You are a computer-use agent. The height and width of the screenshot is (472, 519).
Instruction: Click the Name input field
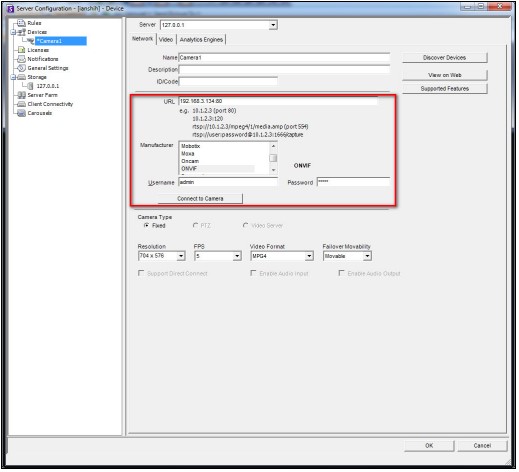pyautogui.click(x=284, y=58)
